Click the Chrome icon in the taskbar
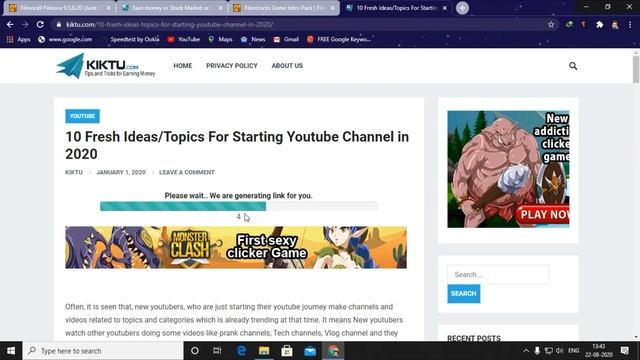This screenshot has height=360, width=640. [x=333, y=351]
